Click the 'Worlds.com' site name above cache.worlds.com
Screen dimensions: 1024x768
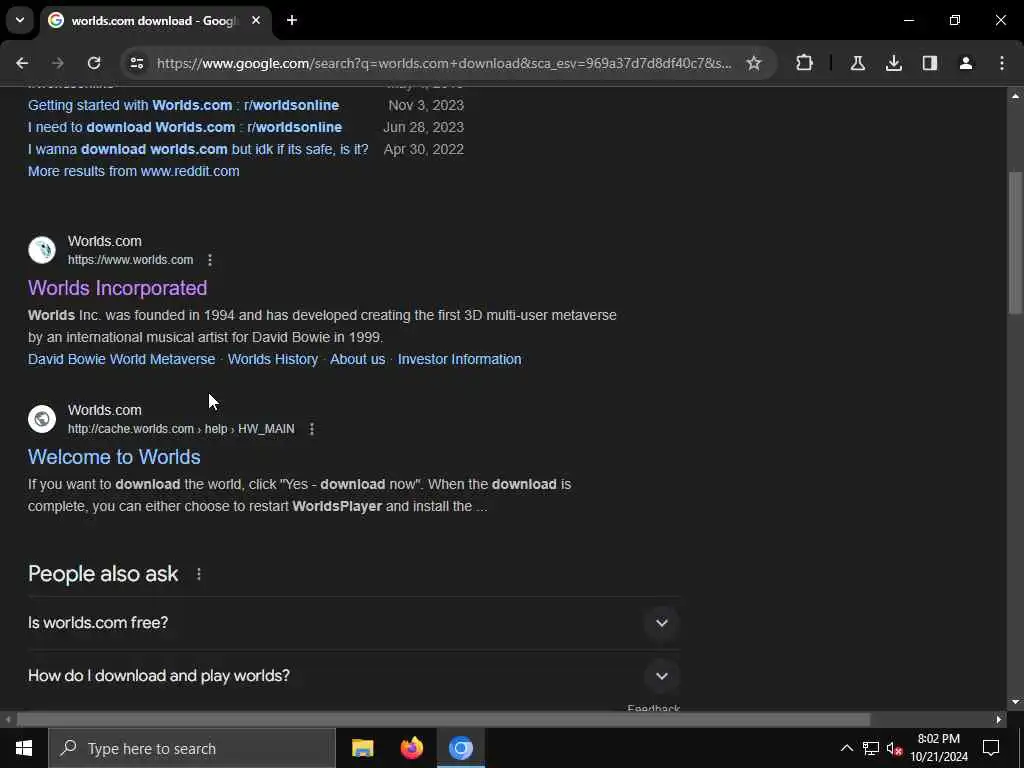tap(104, 410)
